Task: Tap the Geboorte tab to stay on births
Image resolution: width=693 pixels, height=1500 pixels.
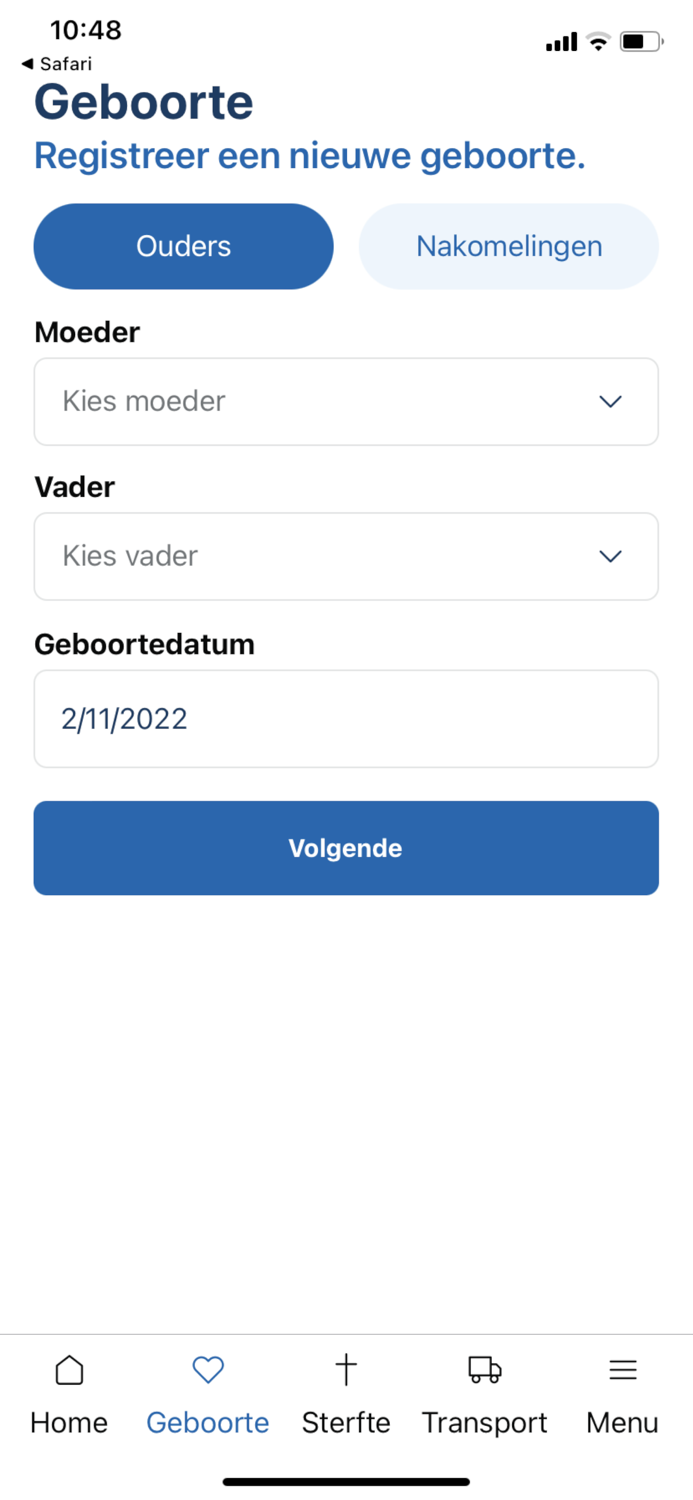Action: point(207,1393)
